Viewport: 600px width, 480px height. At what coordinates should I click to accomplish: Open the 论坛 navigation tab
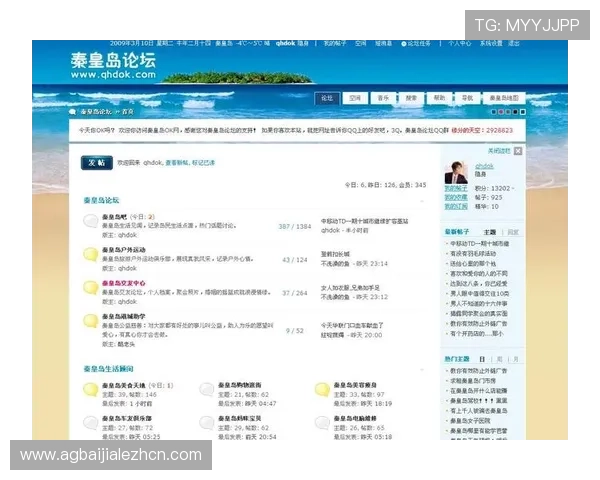point(327,98)
